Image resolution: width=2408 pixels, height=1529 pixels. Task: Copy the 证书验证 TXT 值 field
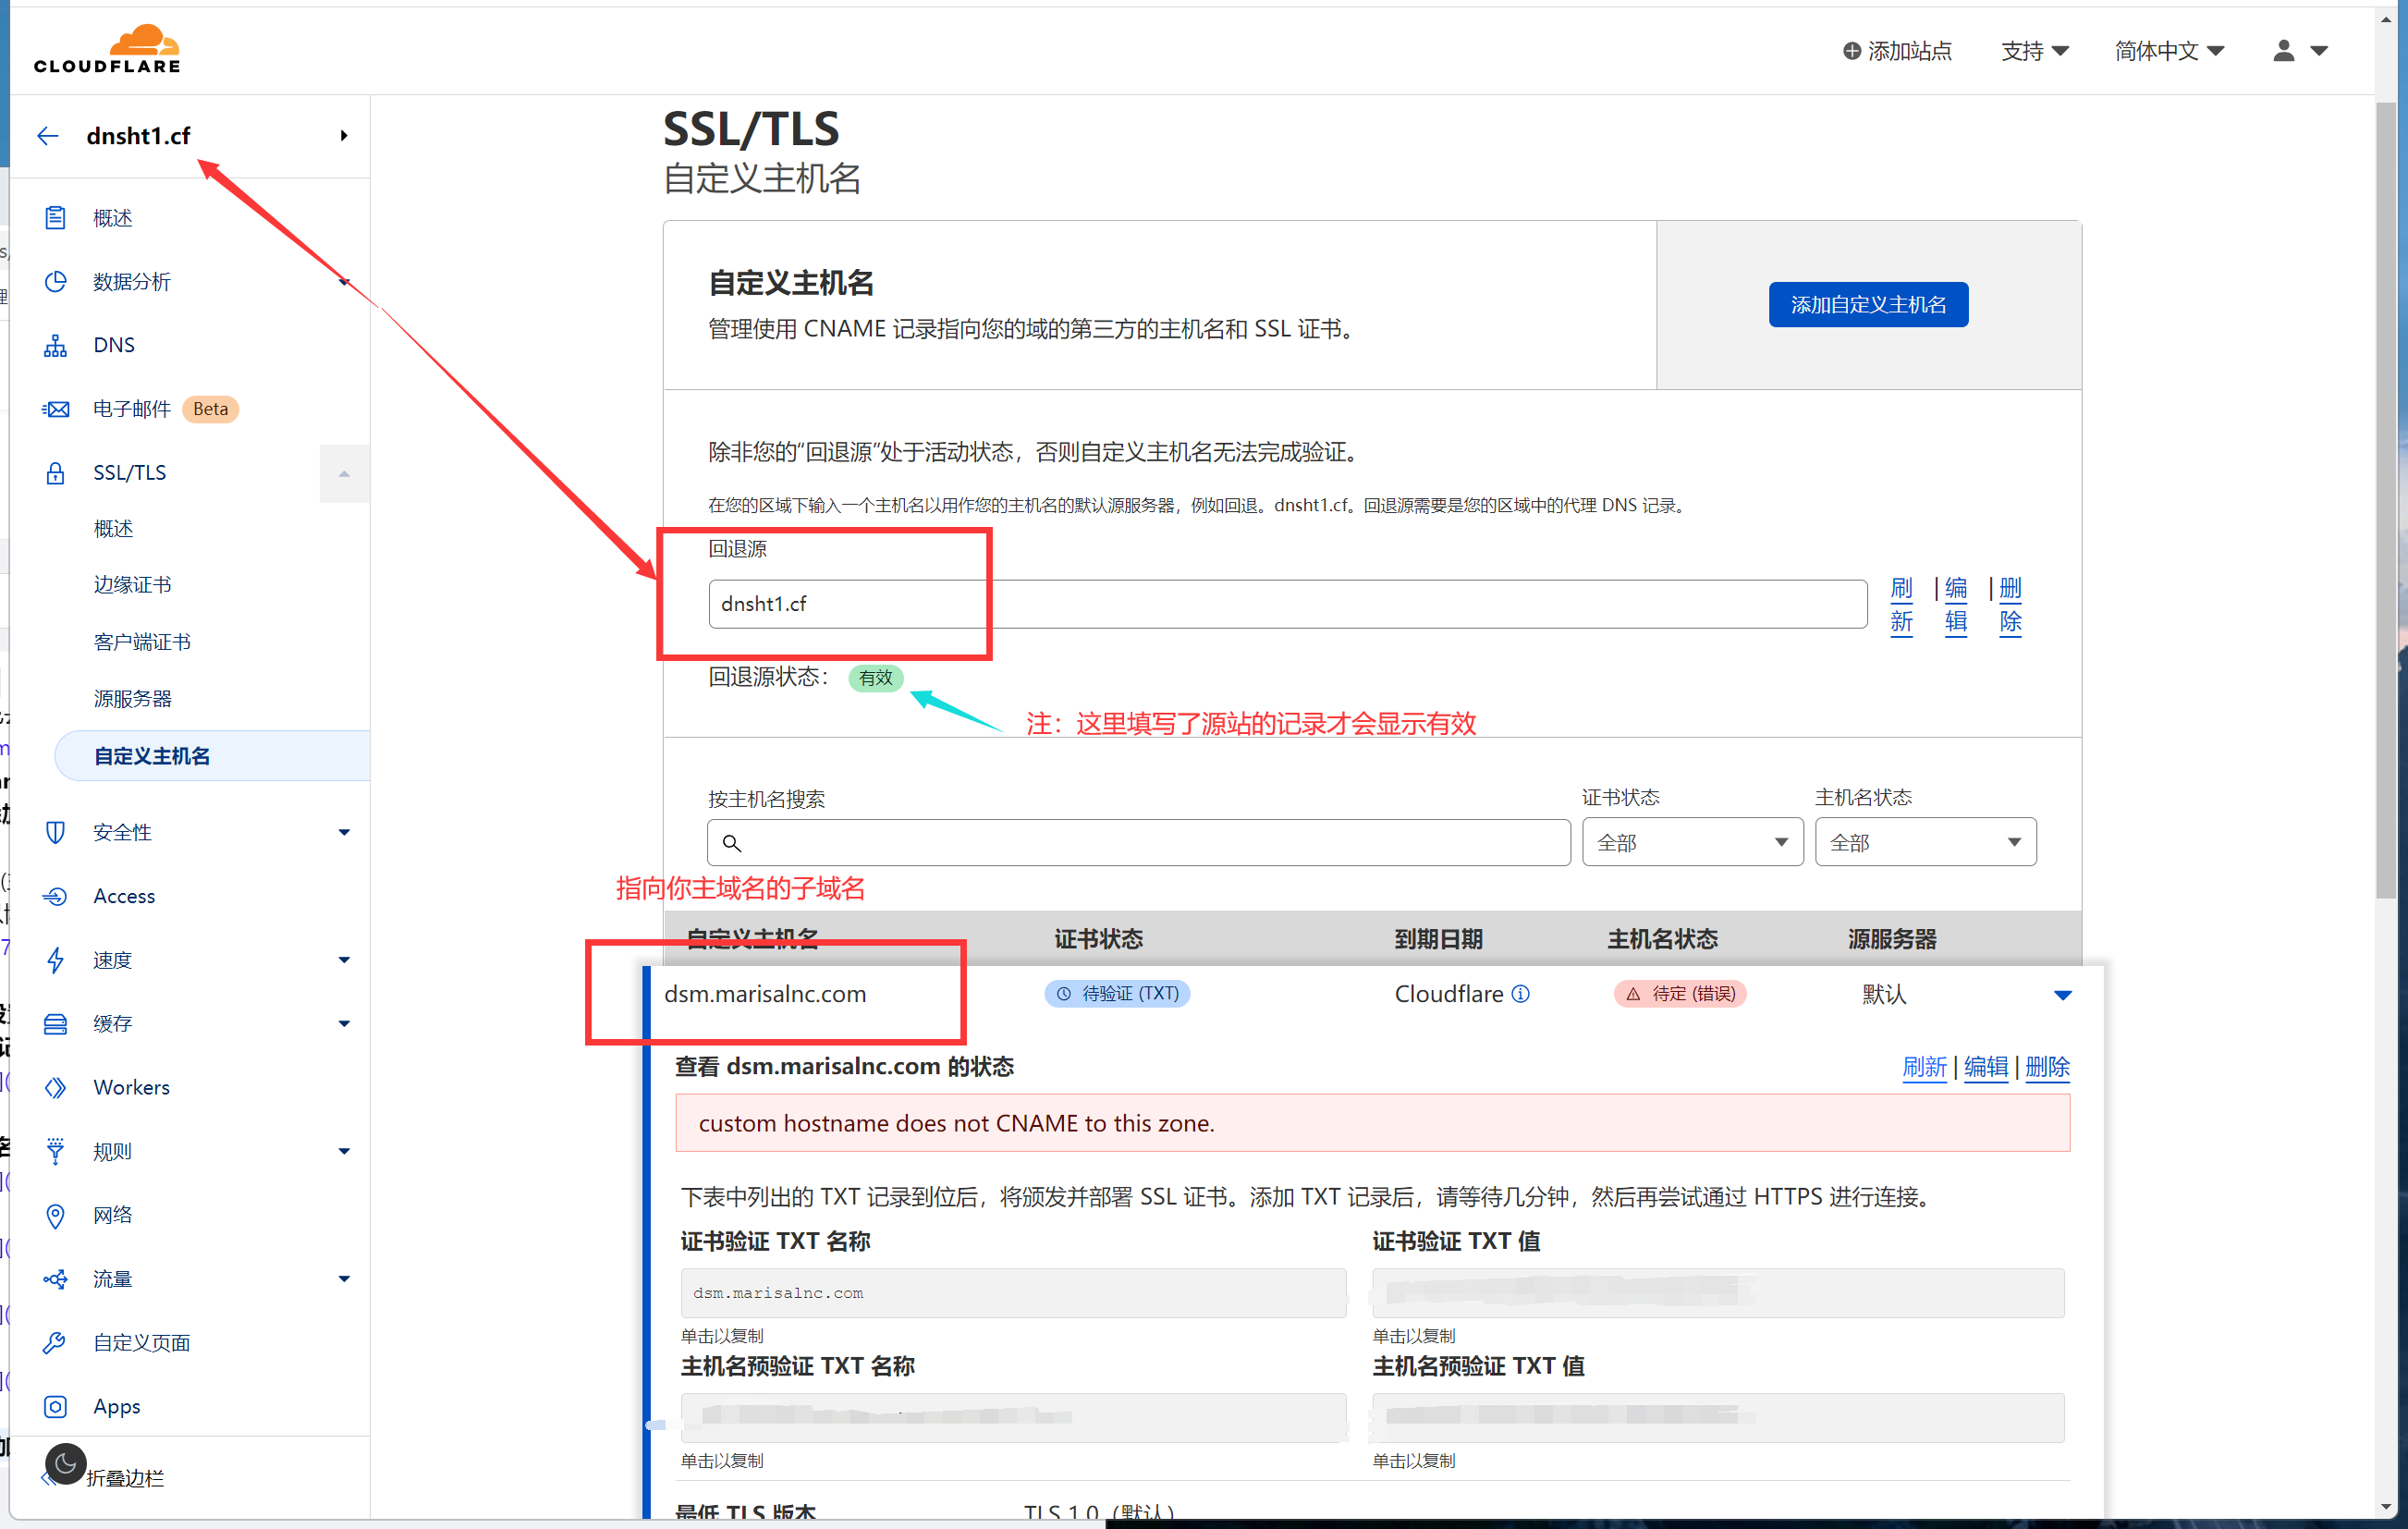(1718, 1293)
